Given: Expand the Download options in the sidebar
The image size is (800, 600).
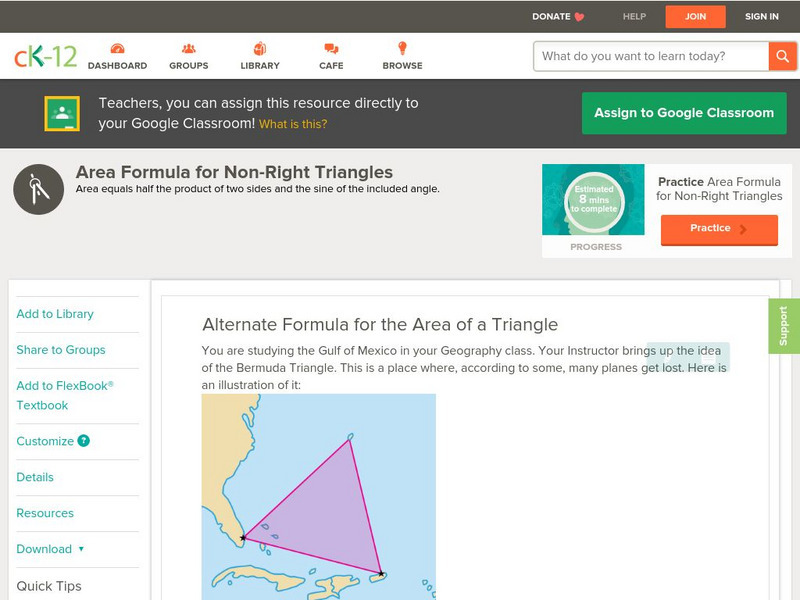Looking at the screenshot, I should click(50, 549).
